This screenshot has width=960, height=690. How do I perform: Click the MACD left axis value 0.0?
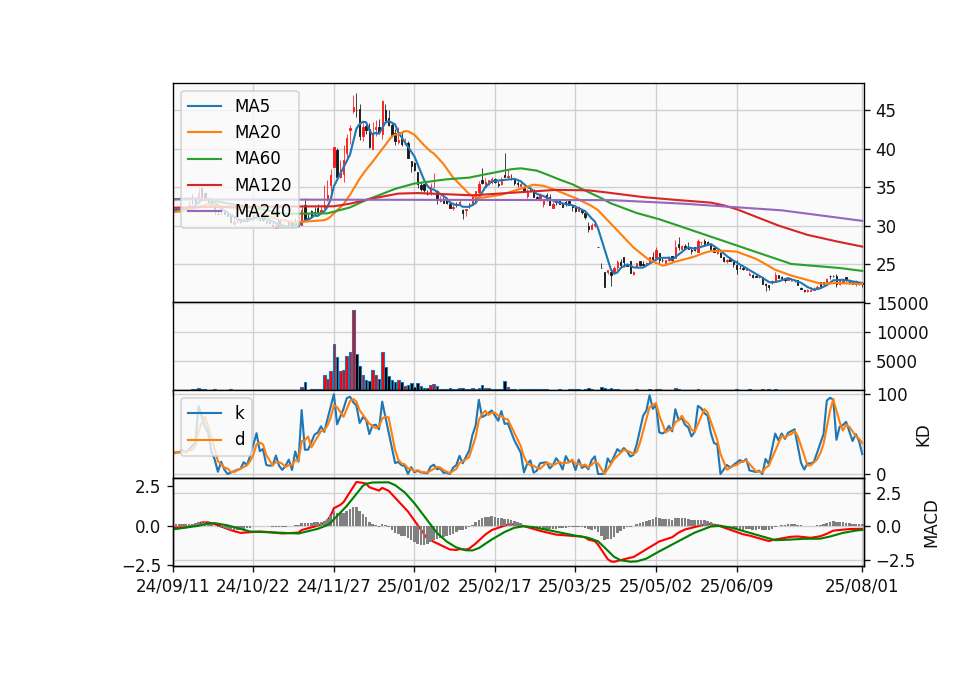tap(147, 527)
